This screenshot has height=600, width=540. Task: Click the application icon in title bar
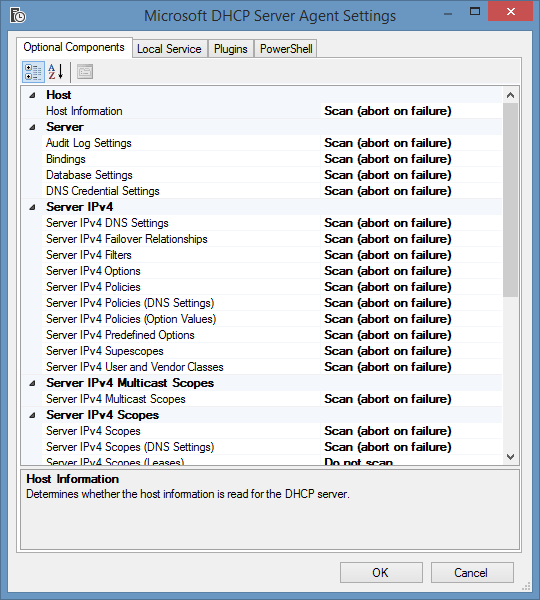pos(18,15)
